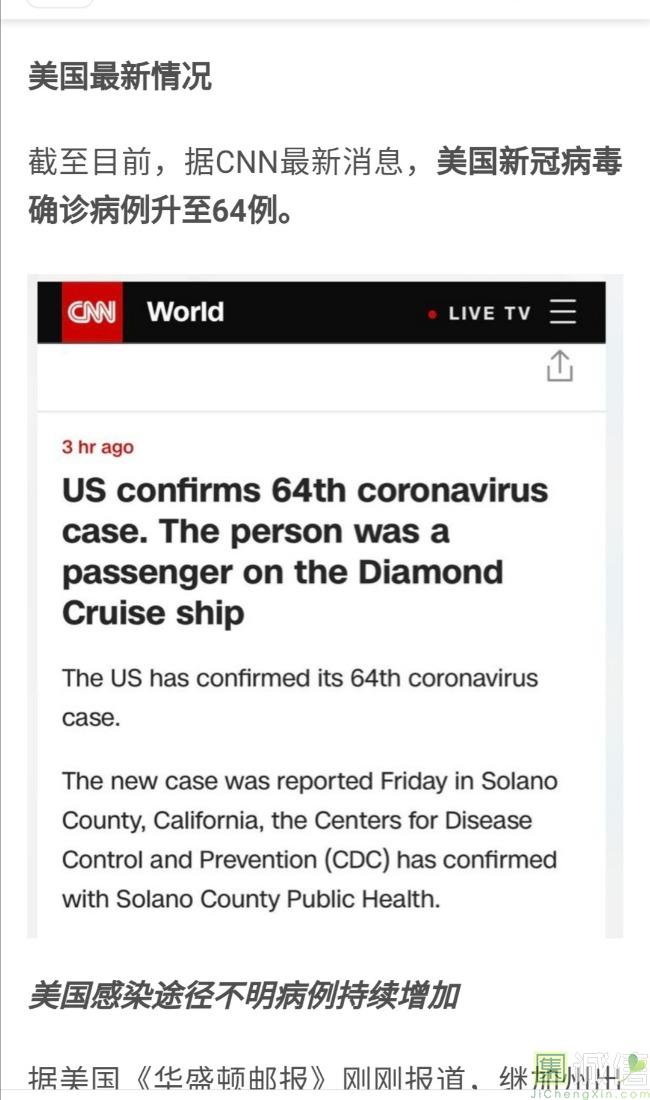Click the green watermark logo at the bottom right
Image resolution: width=650 pixels, height=1100 pixels.
pyautogui.click(x=552, y=1068)
